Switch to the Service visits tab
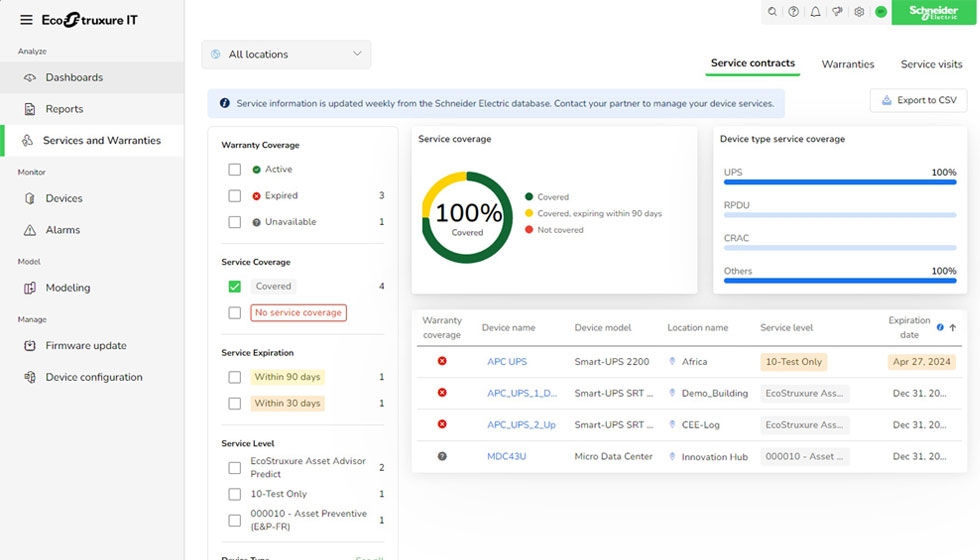Screen dimensions: 980x560 [x=931, y=64]
